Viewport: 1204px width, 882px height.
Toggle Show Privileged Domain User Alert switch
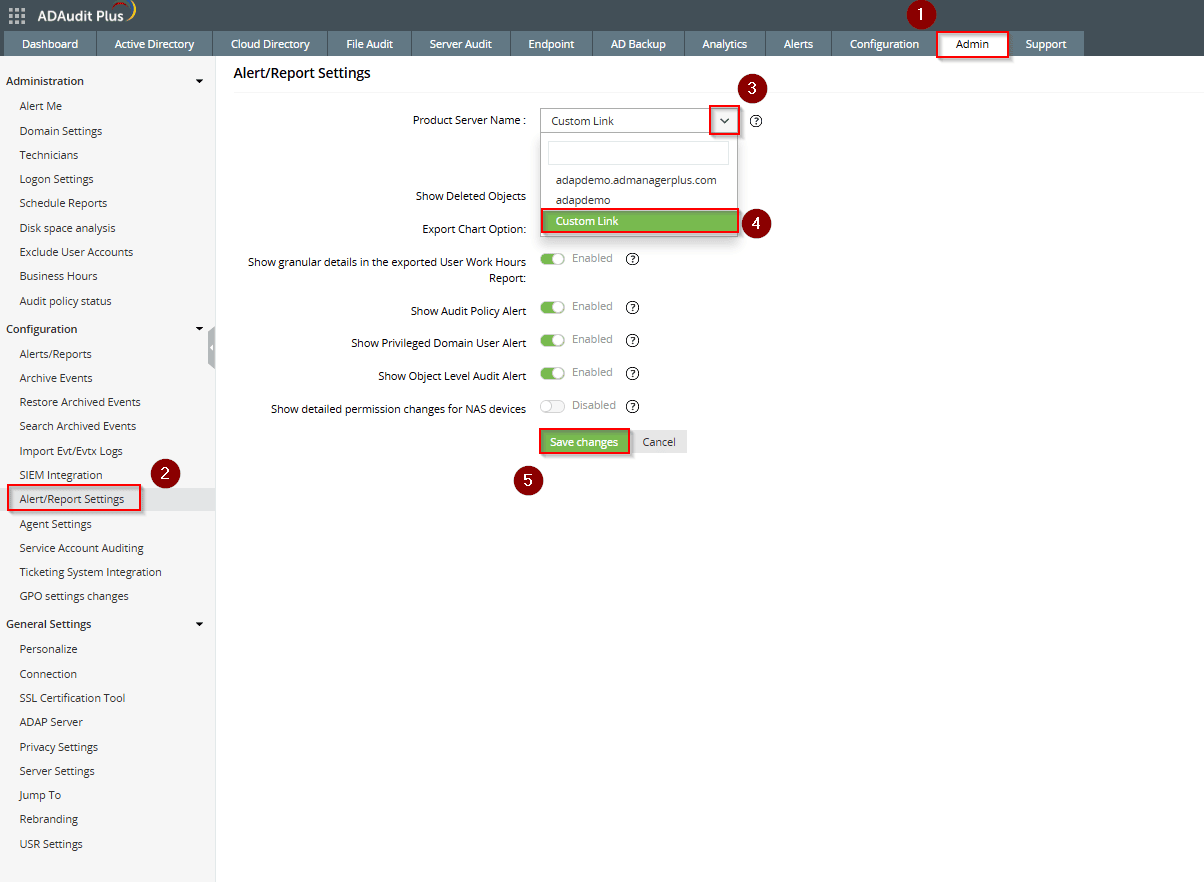pos(552,340)
